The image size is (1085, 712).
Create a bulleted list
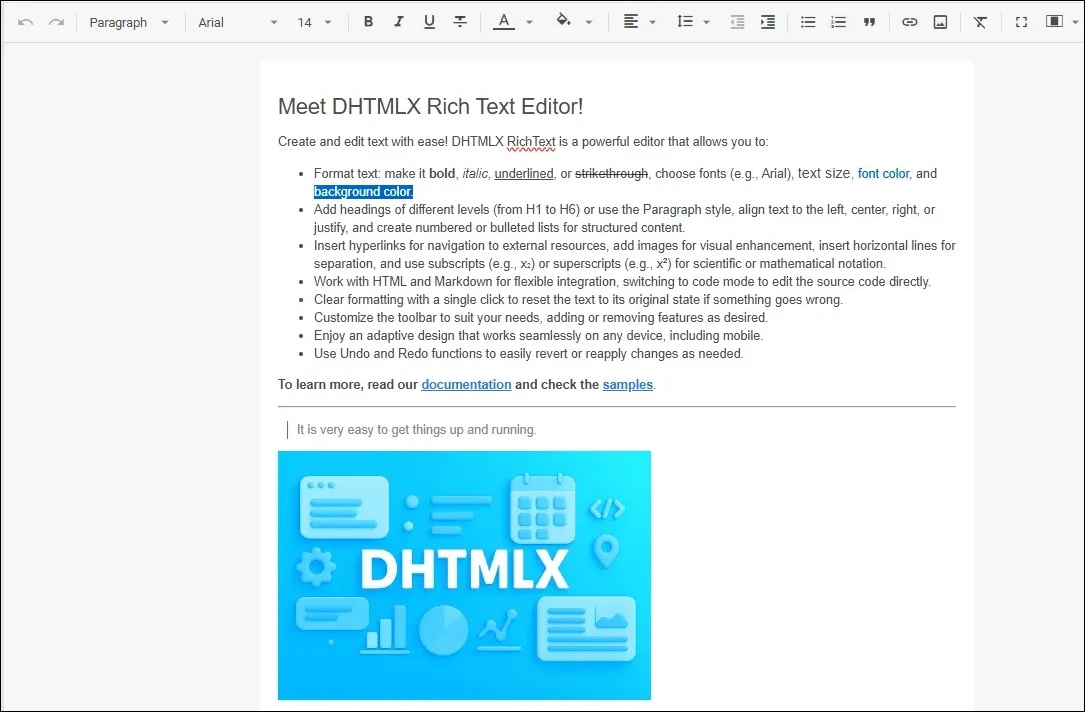[x=808, y=22]
